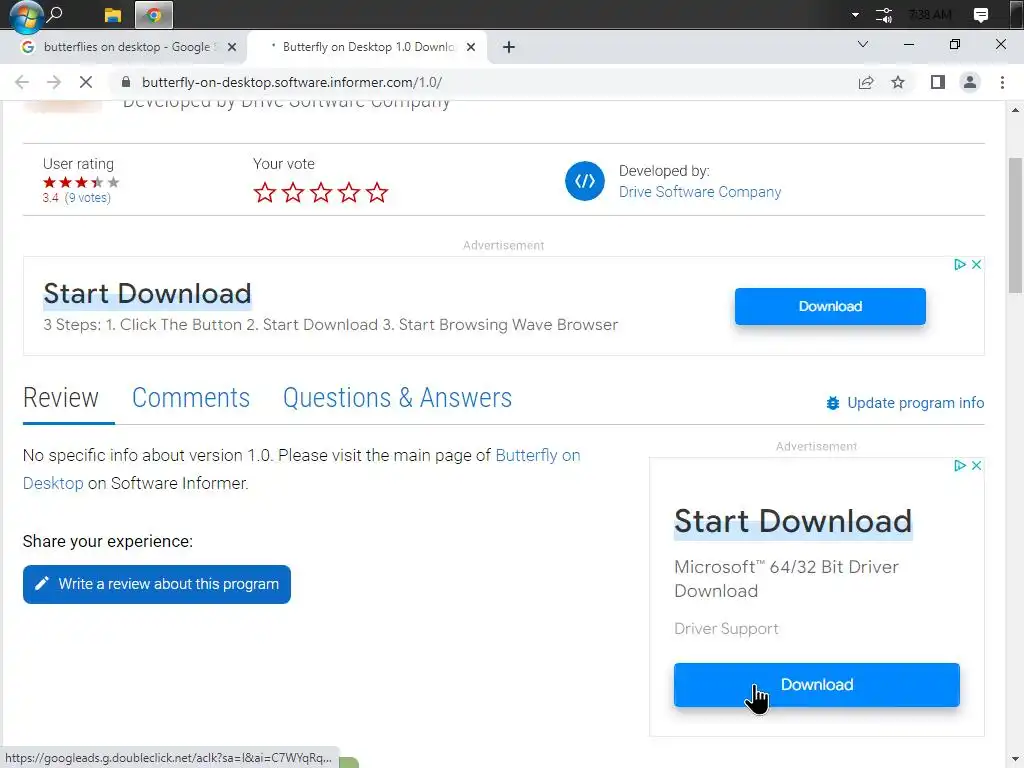The image size is (1024, 768).
Task: Rate program two stars
Action: [293, 193]
